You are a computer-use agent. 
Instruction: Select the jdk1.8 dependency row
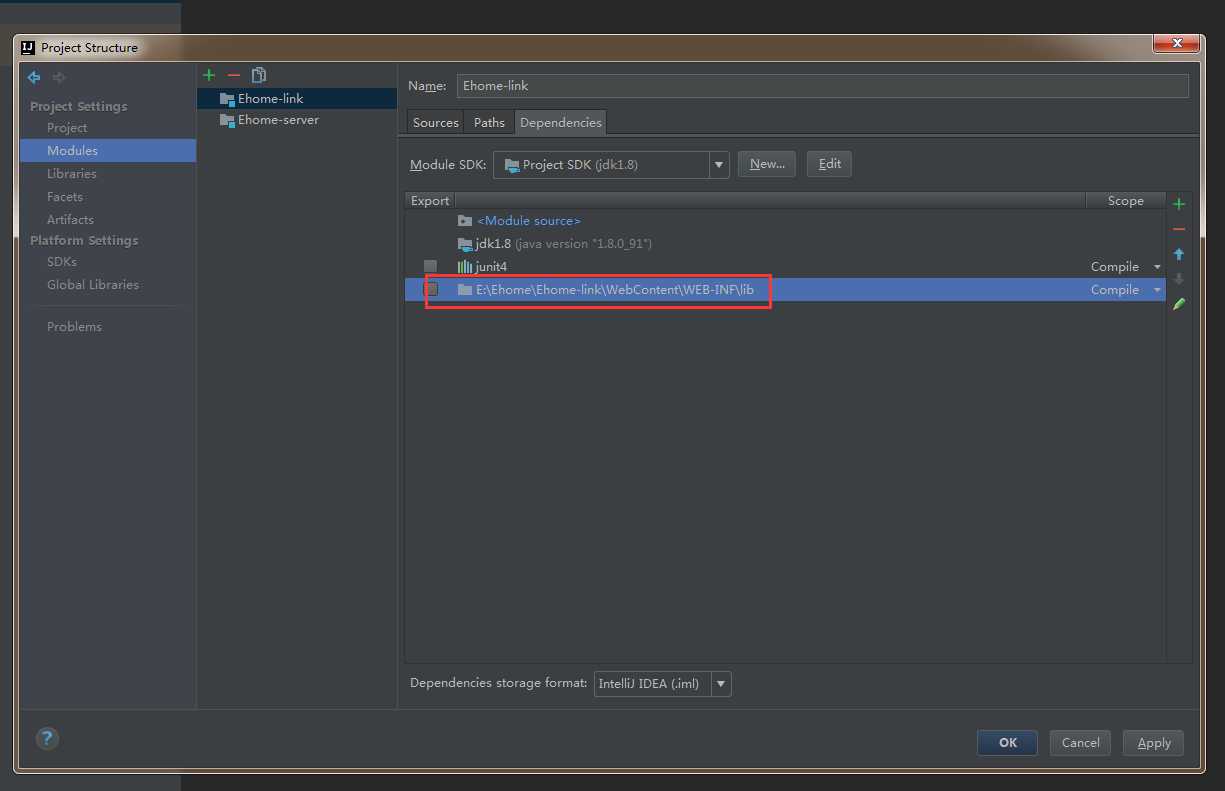785,244
